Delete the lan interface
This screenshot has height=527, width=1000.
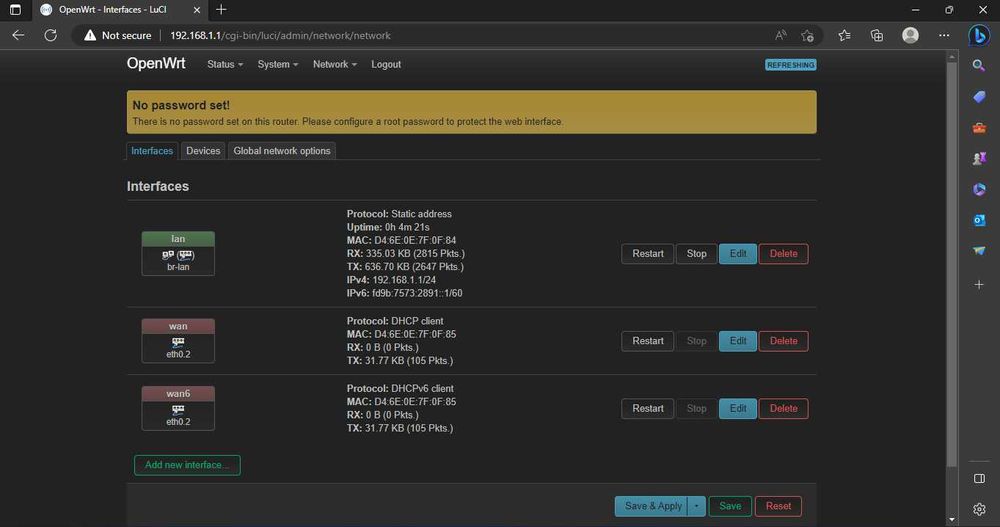pos(784,253)
